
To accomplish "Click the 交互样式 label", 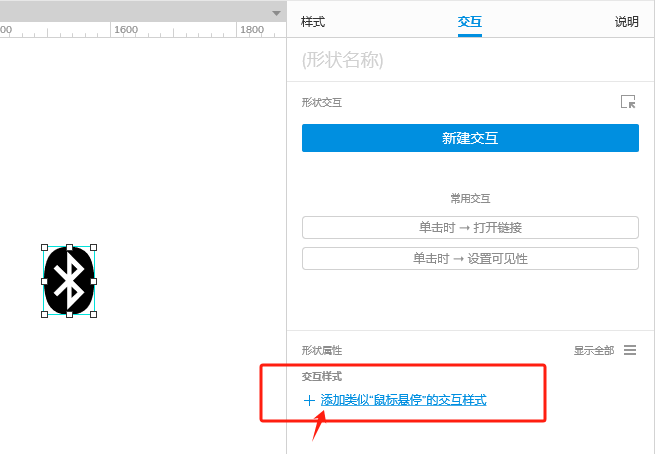I will click(322, 377).
